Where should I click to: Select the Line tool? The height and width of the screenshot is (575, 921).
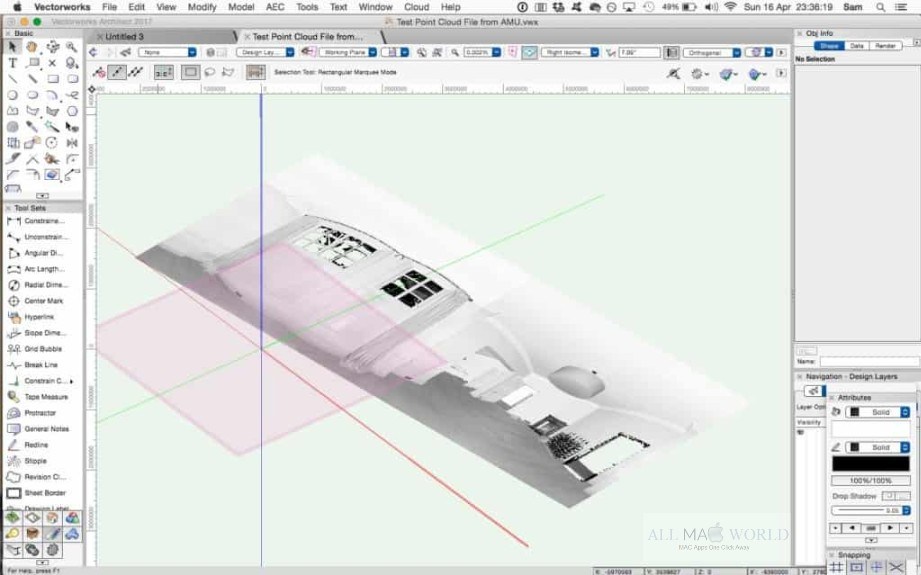tap(12, 78)
